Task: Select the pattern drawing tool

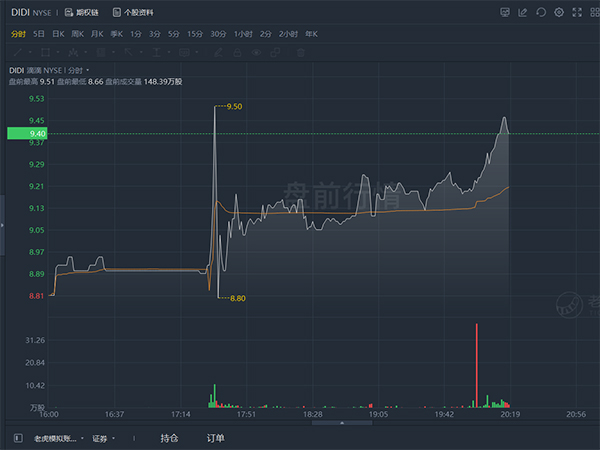Action: click(x=73, y=52)
